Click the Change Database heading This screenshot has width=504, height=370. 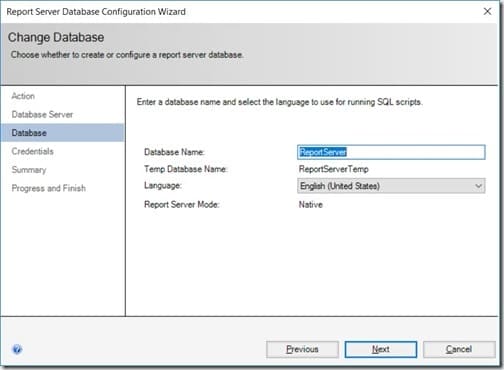point(56,37)
